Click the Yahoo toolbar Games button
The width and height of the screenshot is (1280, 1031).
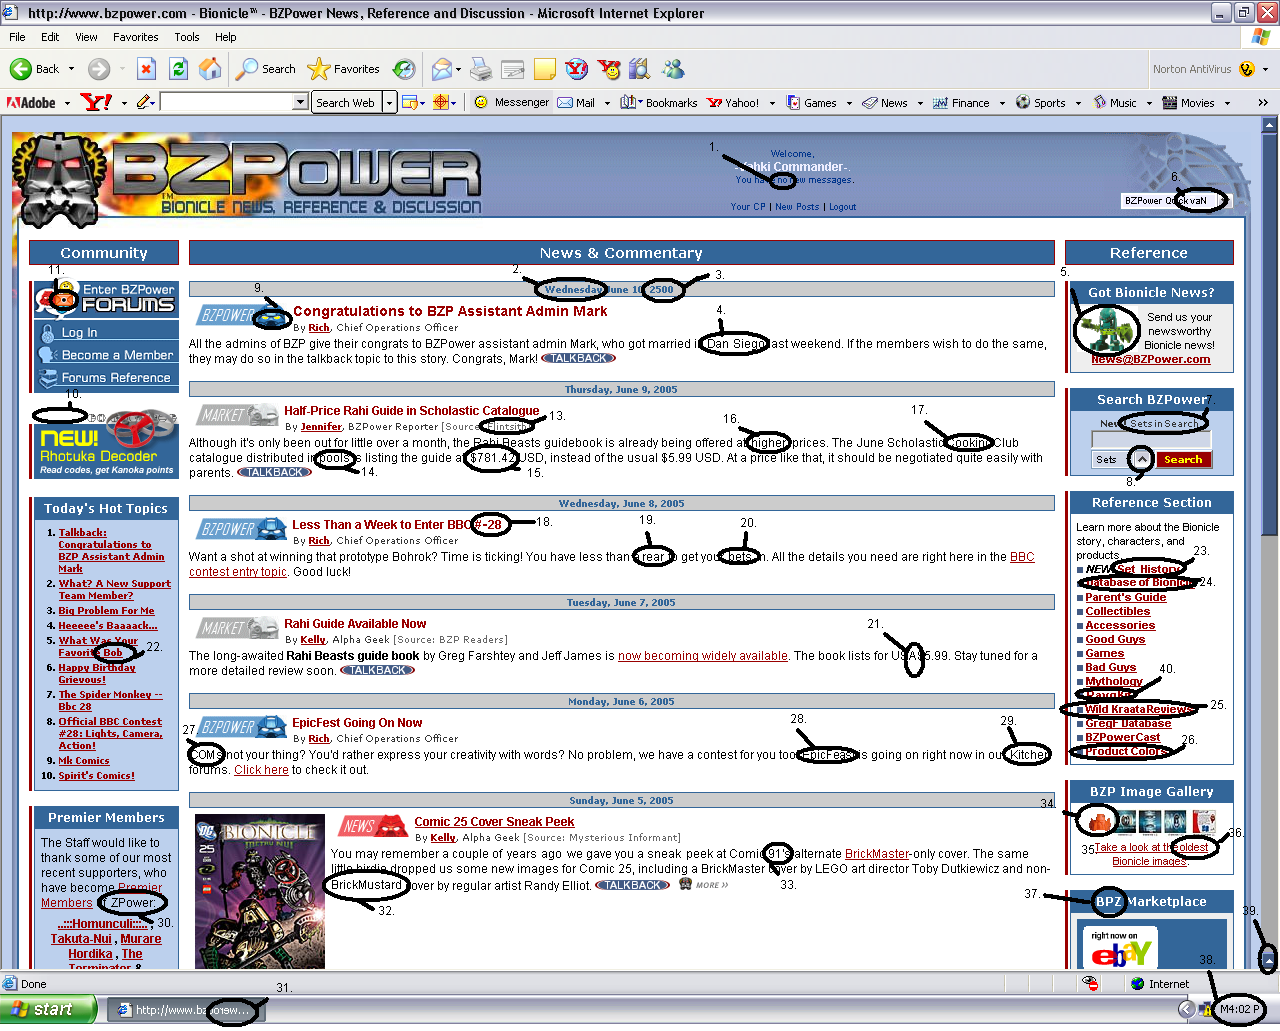click(x=811, y=102)
